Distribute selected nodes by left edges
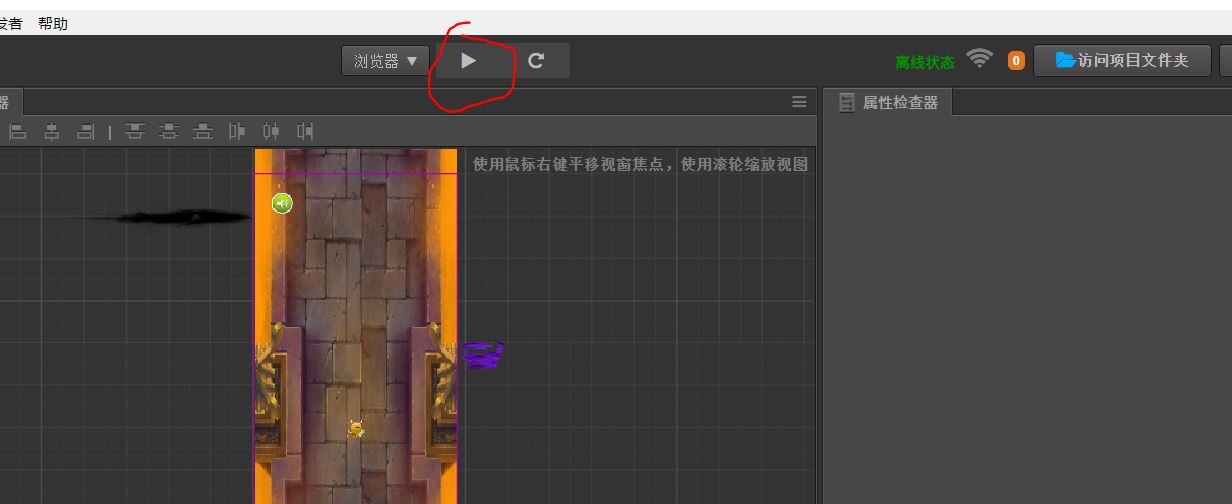This screenshot has height=504, width=1232. pos(237,131)
